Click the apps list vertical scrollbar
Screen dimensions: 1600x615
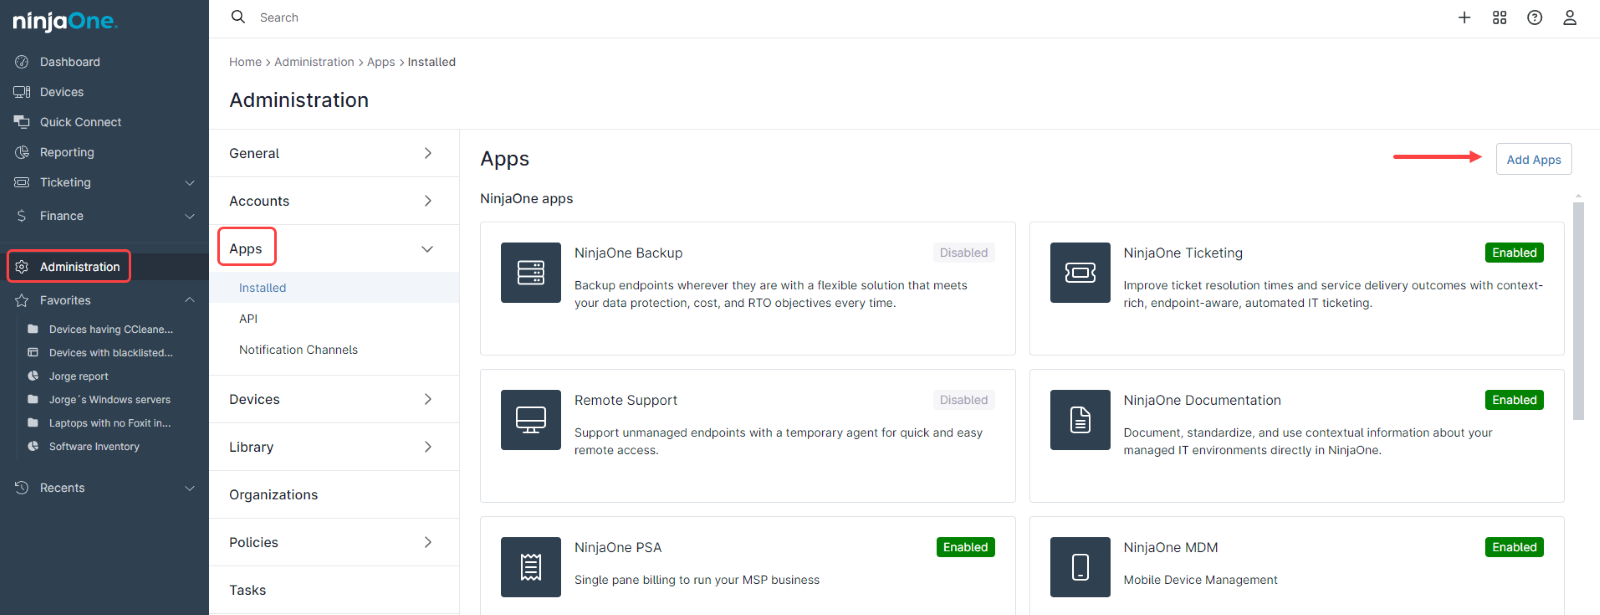[x=1578, y=310]
